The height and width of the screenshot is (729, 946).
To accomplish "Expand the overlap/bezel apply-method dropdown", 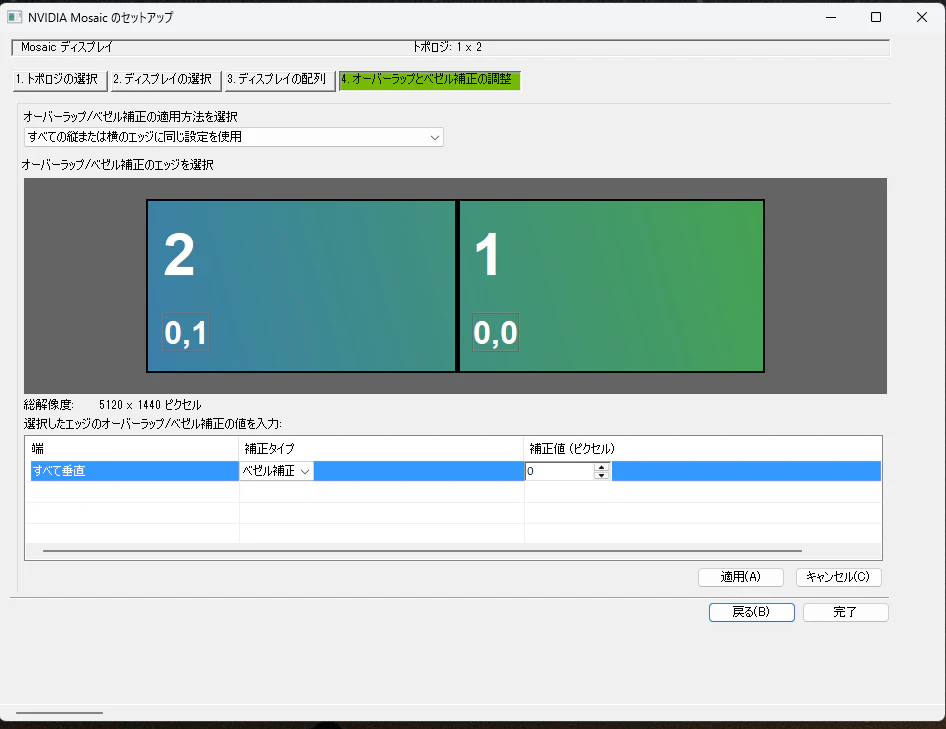I will (x=233, y=137).
